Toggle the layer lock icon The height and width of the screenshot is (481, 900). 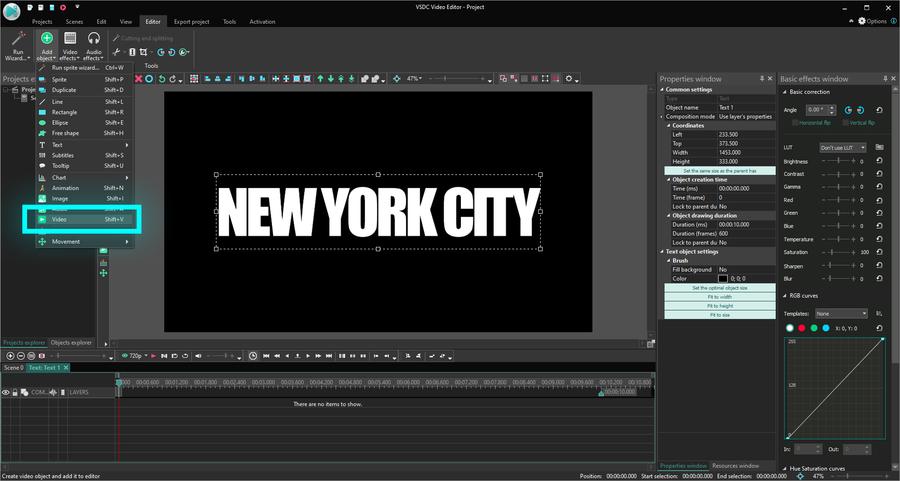15,392
